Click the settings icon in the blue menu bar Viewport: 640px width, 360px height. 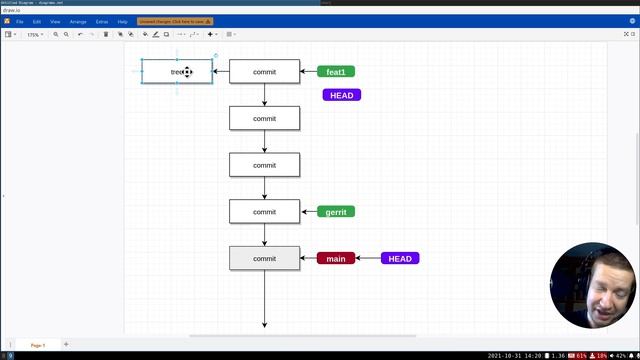point(632,21)
